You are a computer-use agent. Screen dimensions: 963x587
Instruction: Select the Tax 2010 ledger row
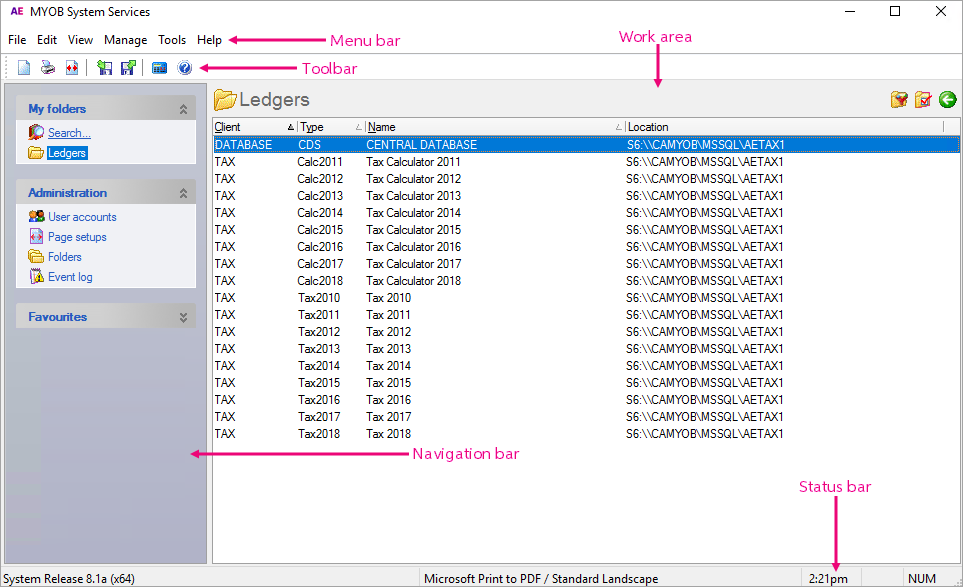[x=587, y=298]
